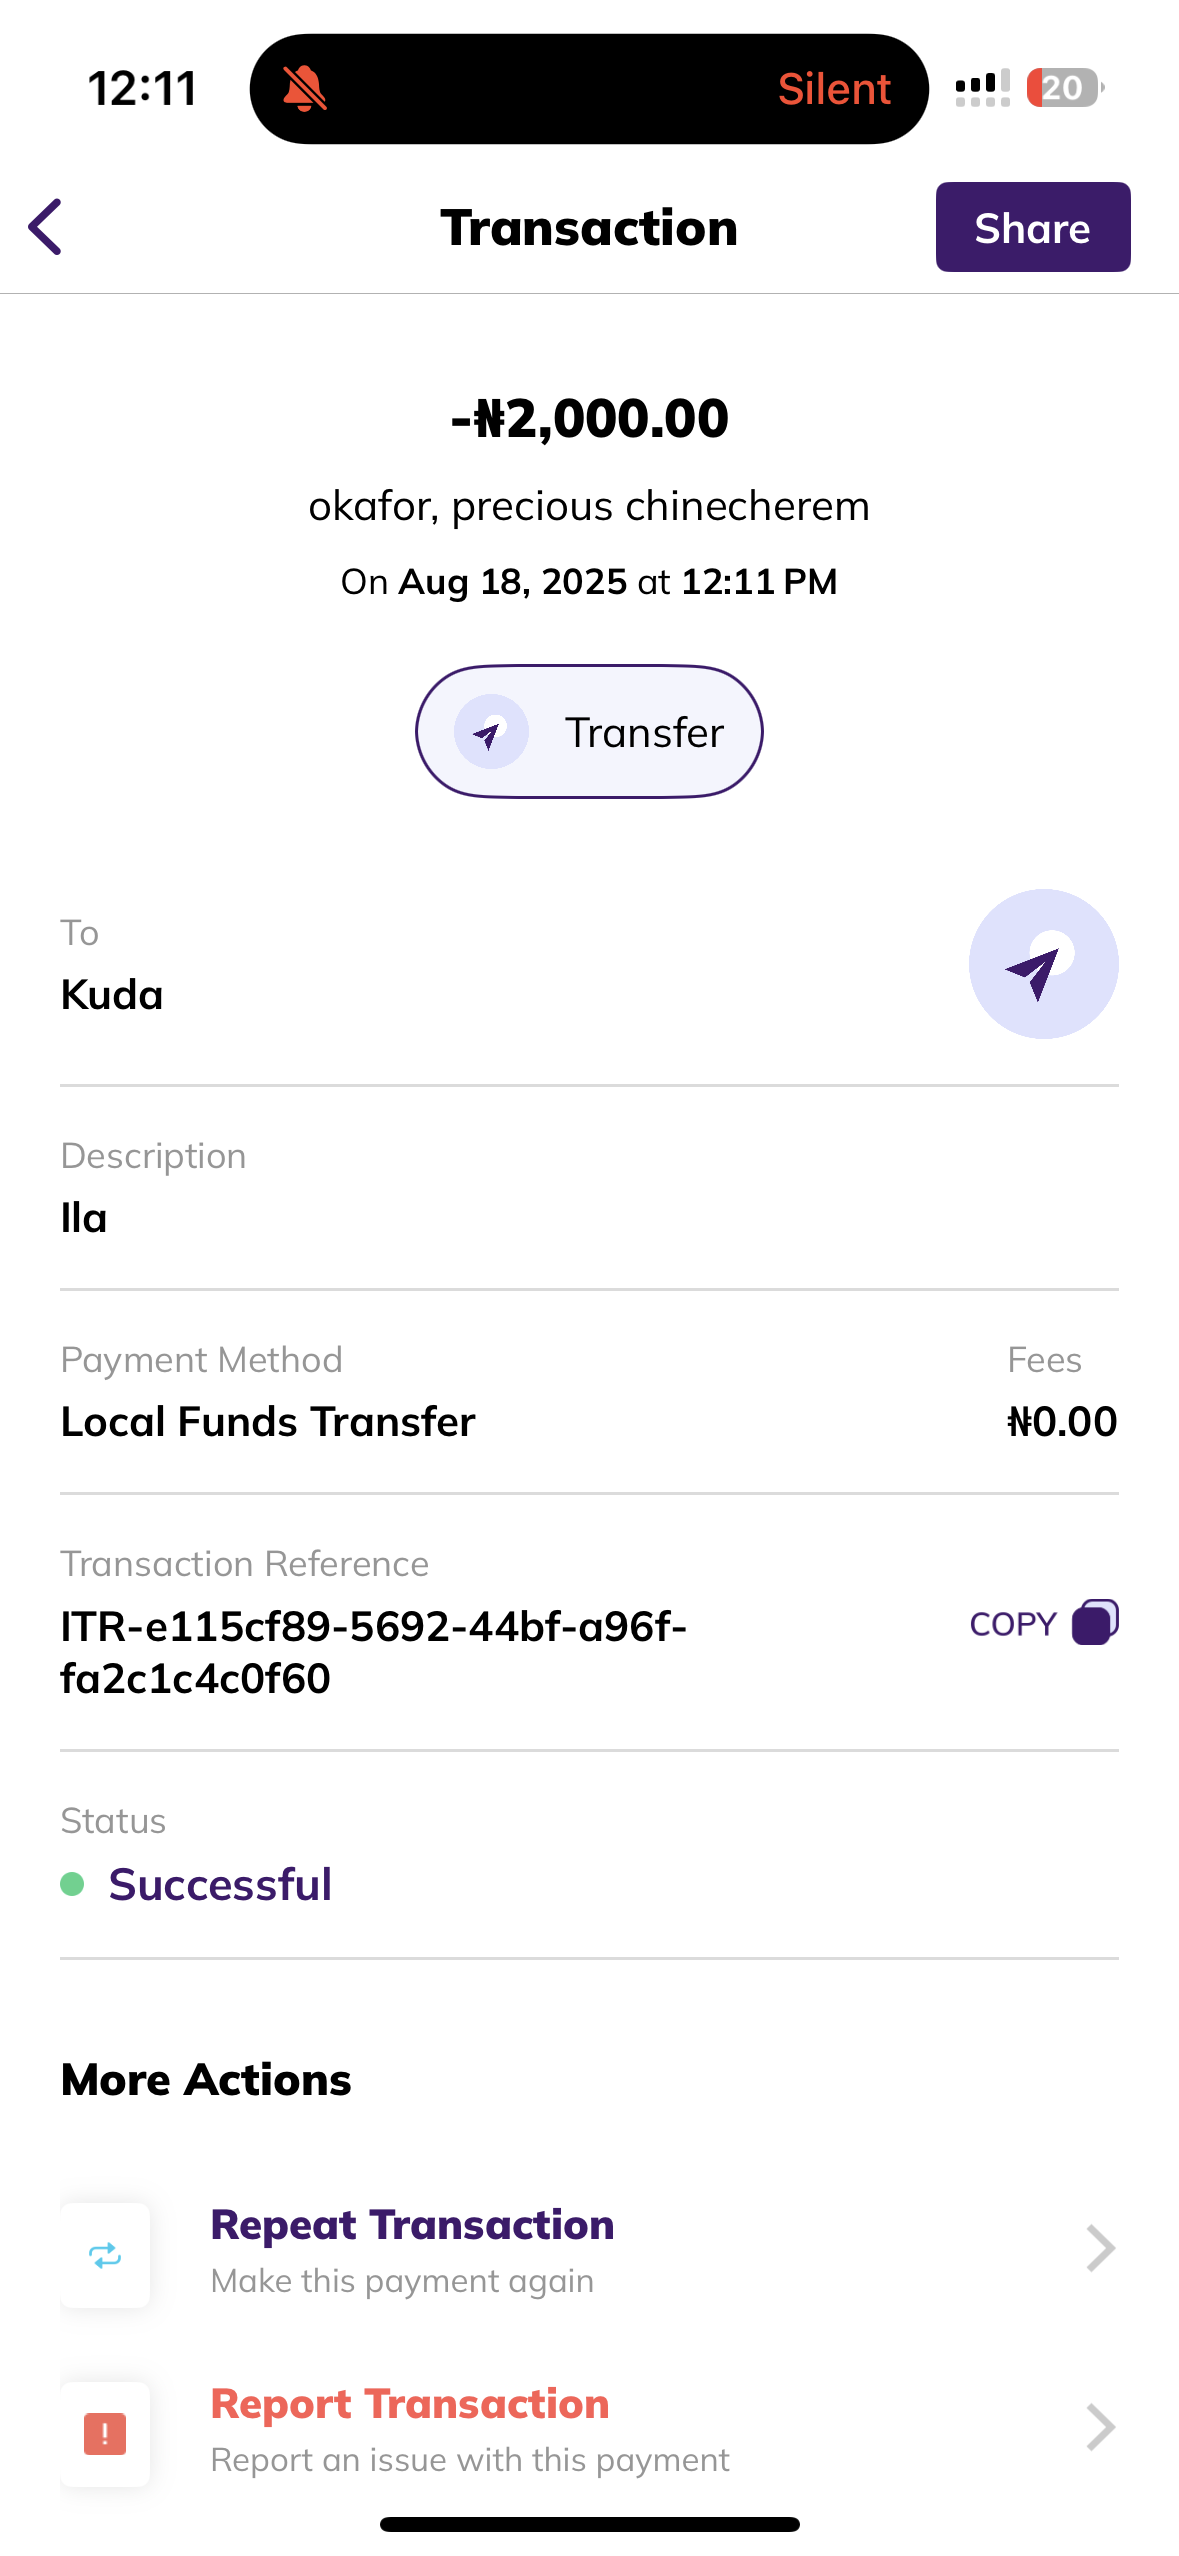Tap the copy reference icon
1179x2556 pixels.
click(x=1095, y=1622)
